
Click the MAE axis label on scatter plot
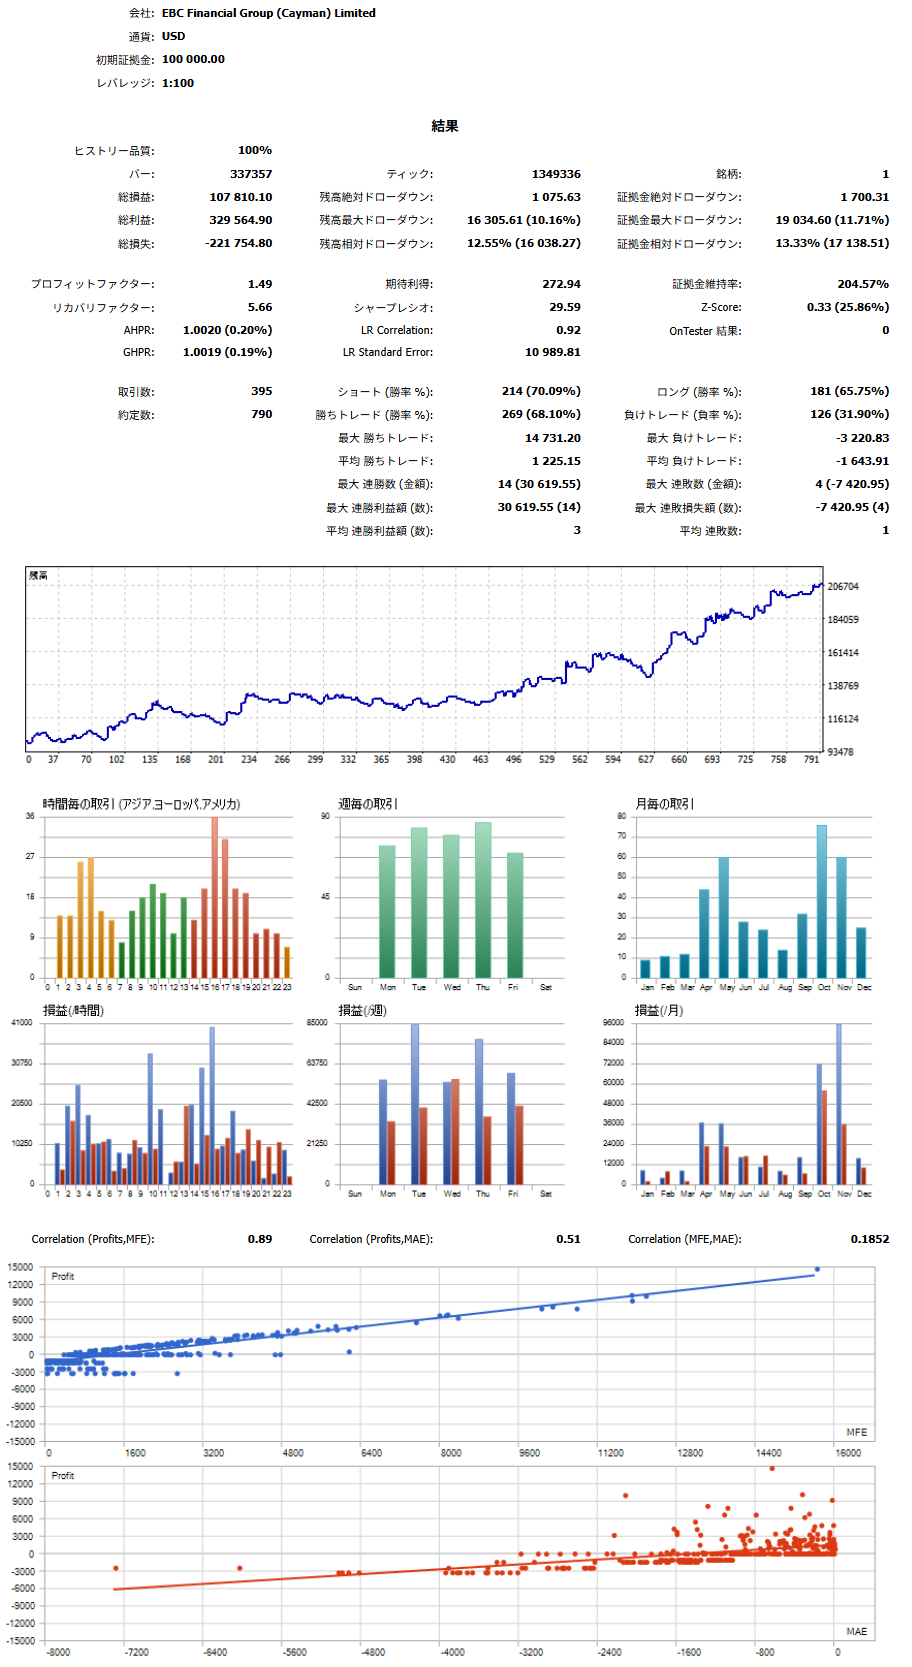[x=856, y=1631]
